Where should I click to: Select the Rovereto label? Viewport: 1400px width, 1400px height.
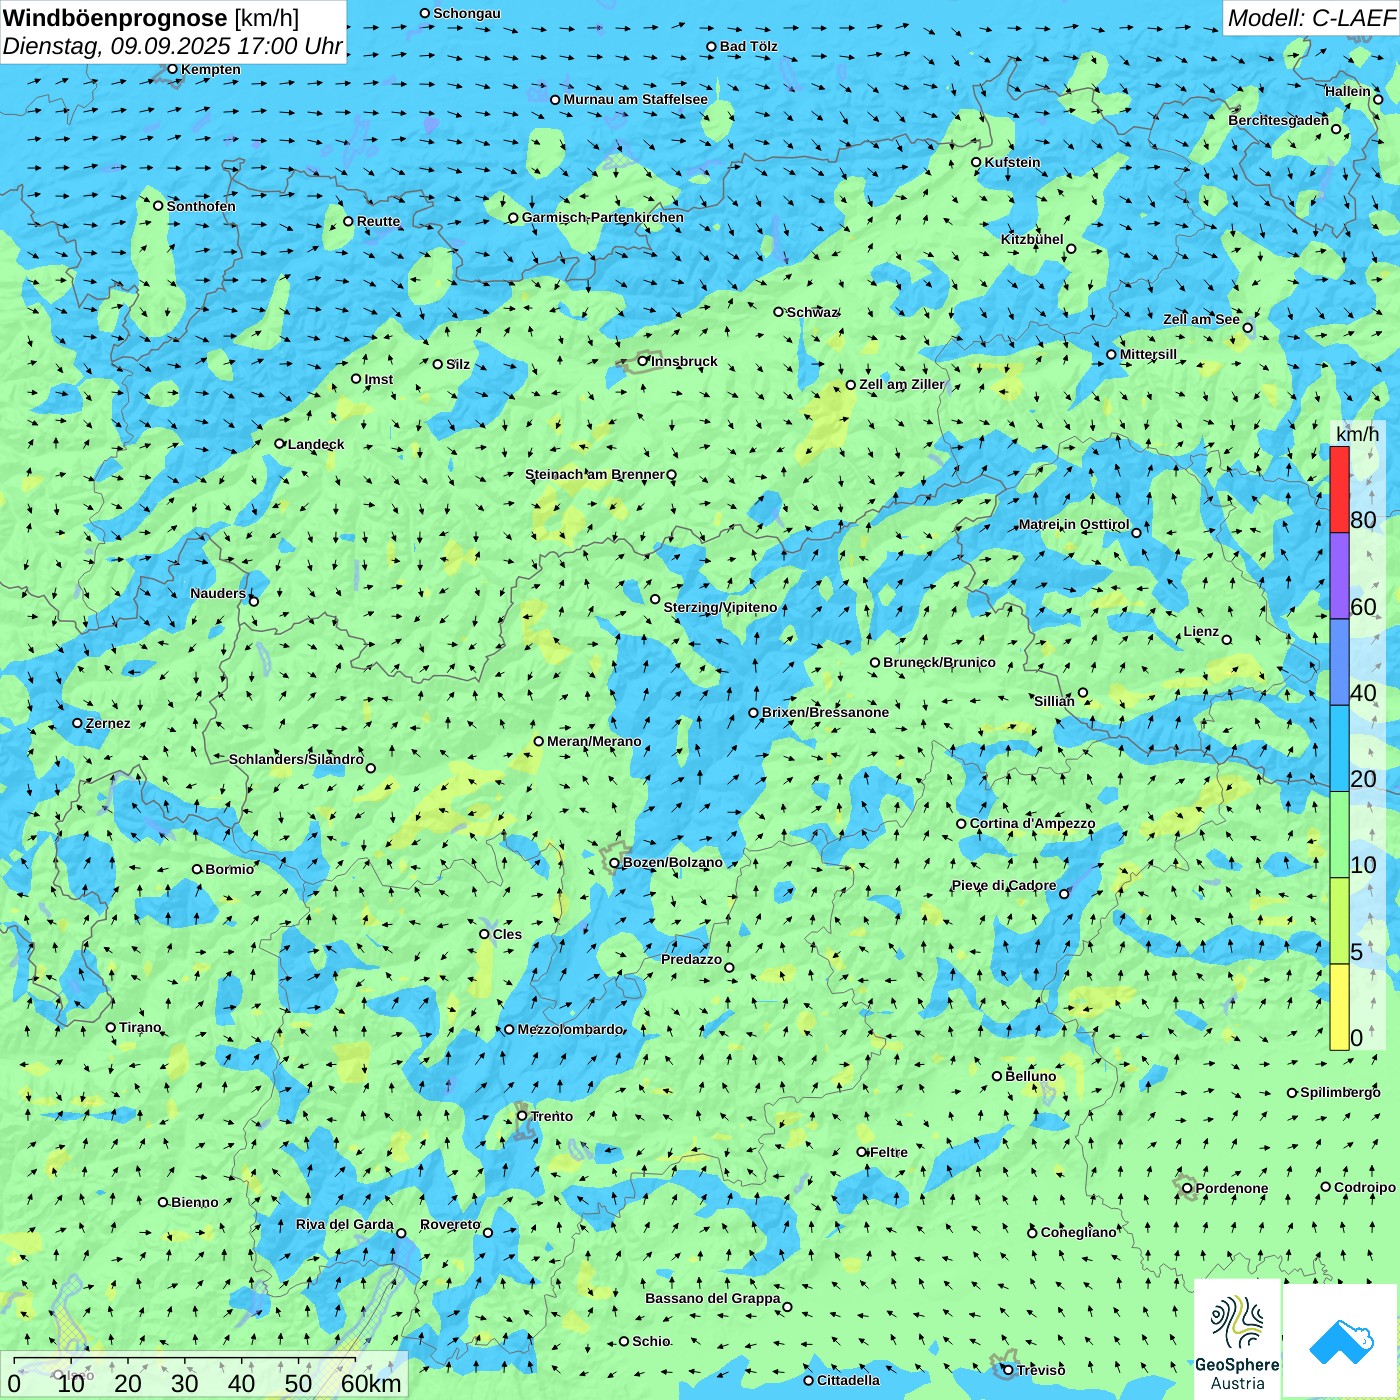pos(450,1224)
